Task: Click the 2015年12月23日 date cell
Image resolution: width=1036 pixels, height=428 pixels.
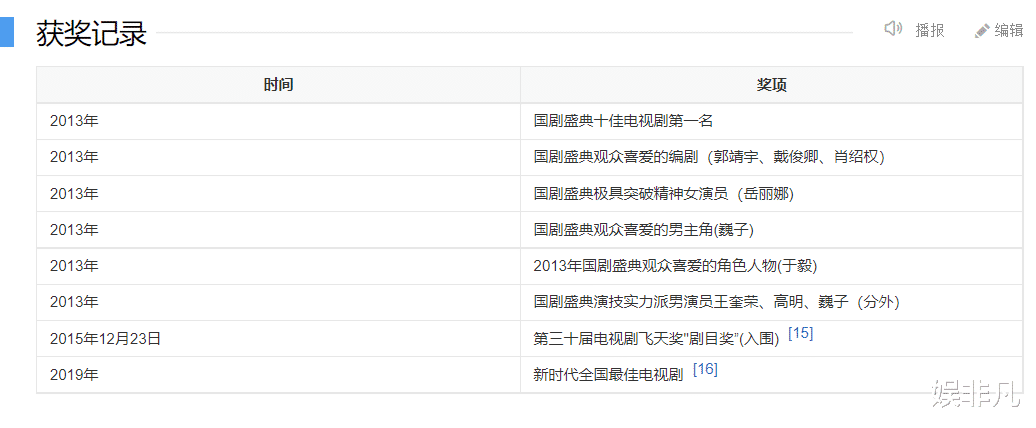Action: (x=278, y=339)
